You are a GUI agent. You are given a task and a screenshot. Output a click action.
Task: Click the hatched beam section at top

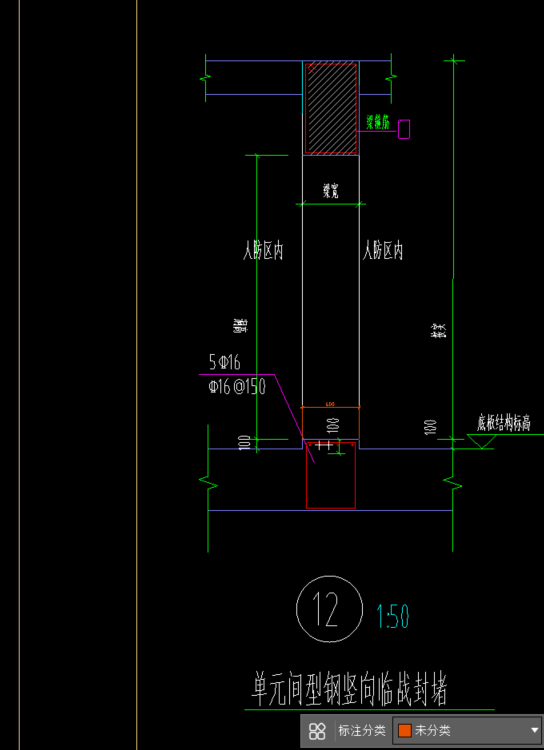(x=331, y=108)
